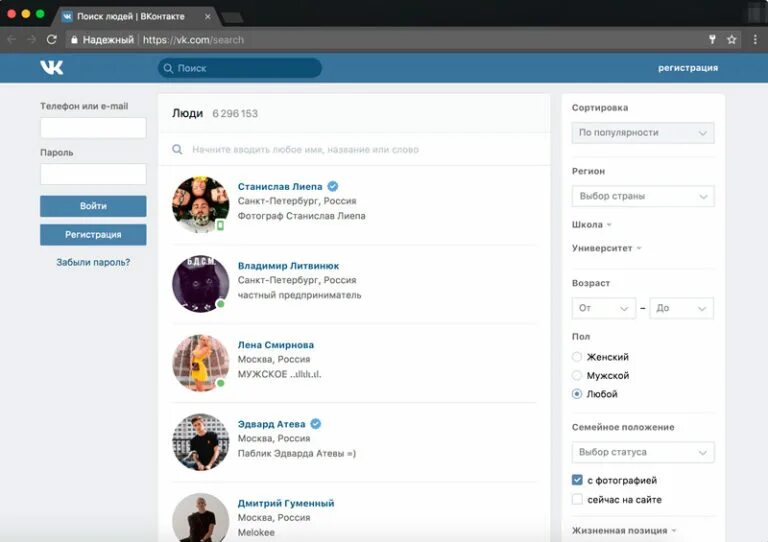Open the Выбор статуса dropdown
768x542 pixels.
point(643,452)
